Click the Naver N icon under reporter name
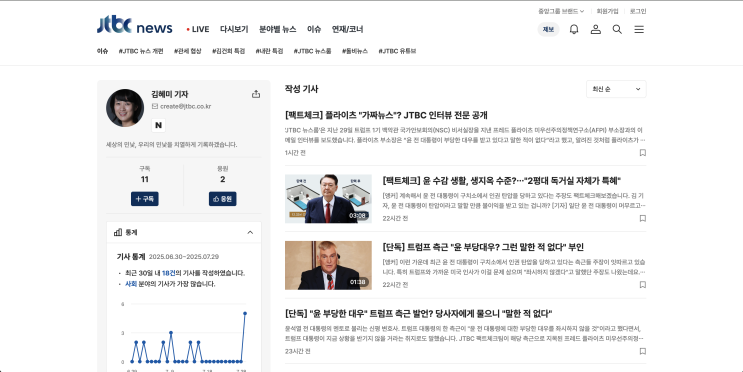This screenshot has width=743, height=372. 159,125
